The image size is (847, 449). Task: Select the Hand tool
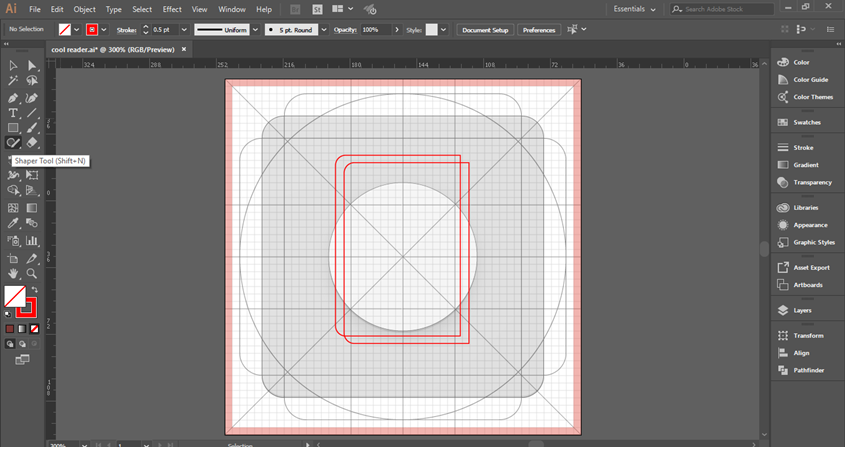13,273
